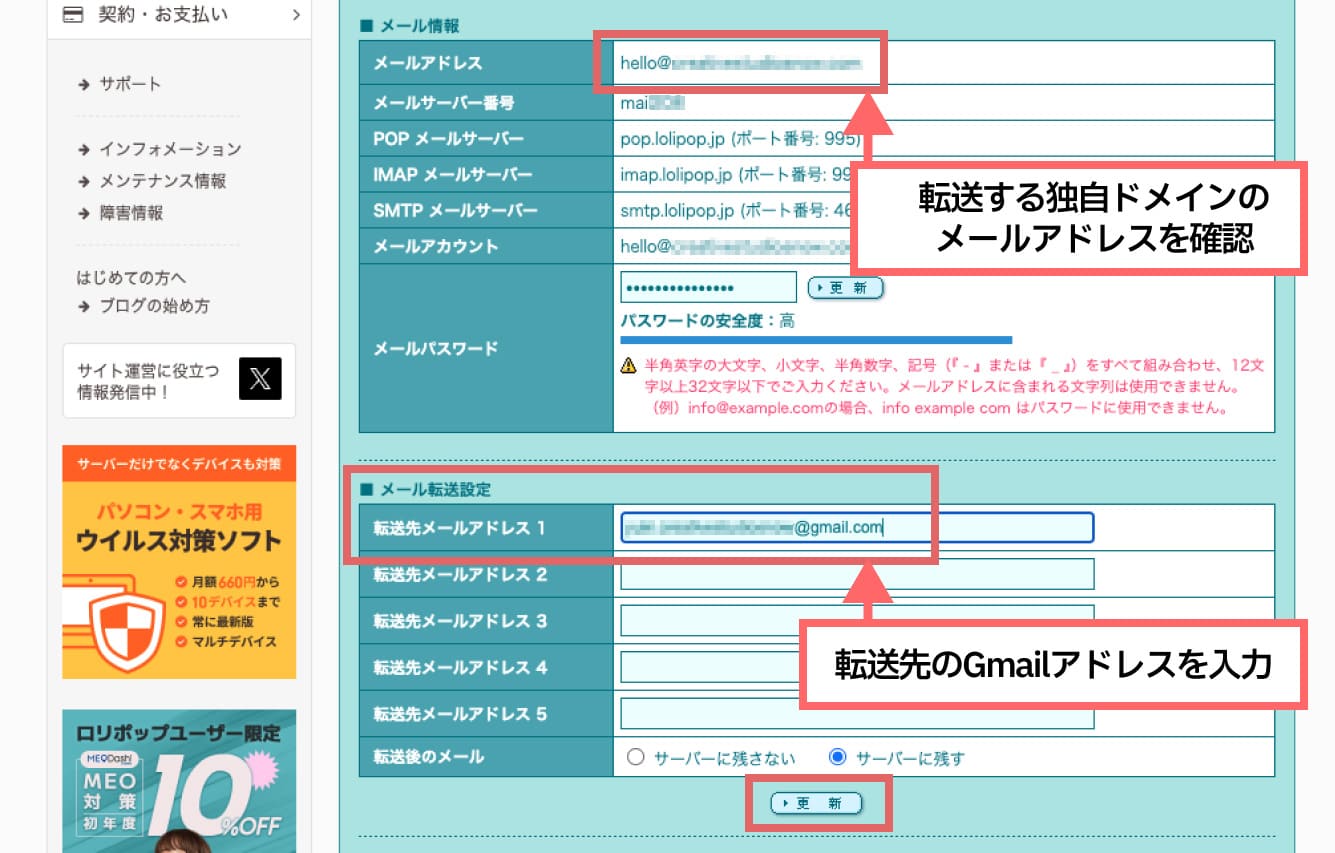Expand 契約・お支払い using its chevron
The width and height of the screenshot is (1335, 853).
[x=296, y=15]
